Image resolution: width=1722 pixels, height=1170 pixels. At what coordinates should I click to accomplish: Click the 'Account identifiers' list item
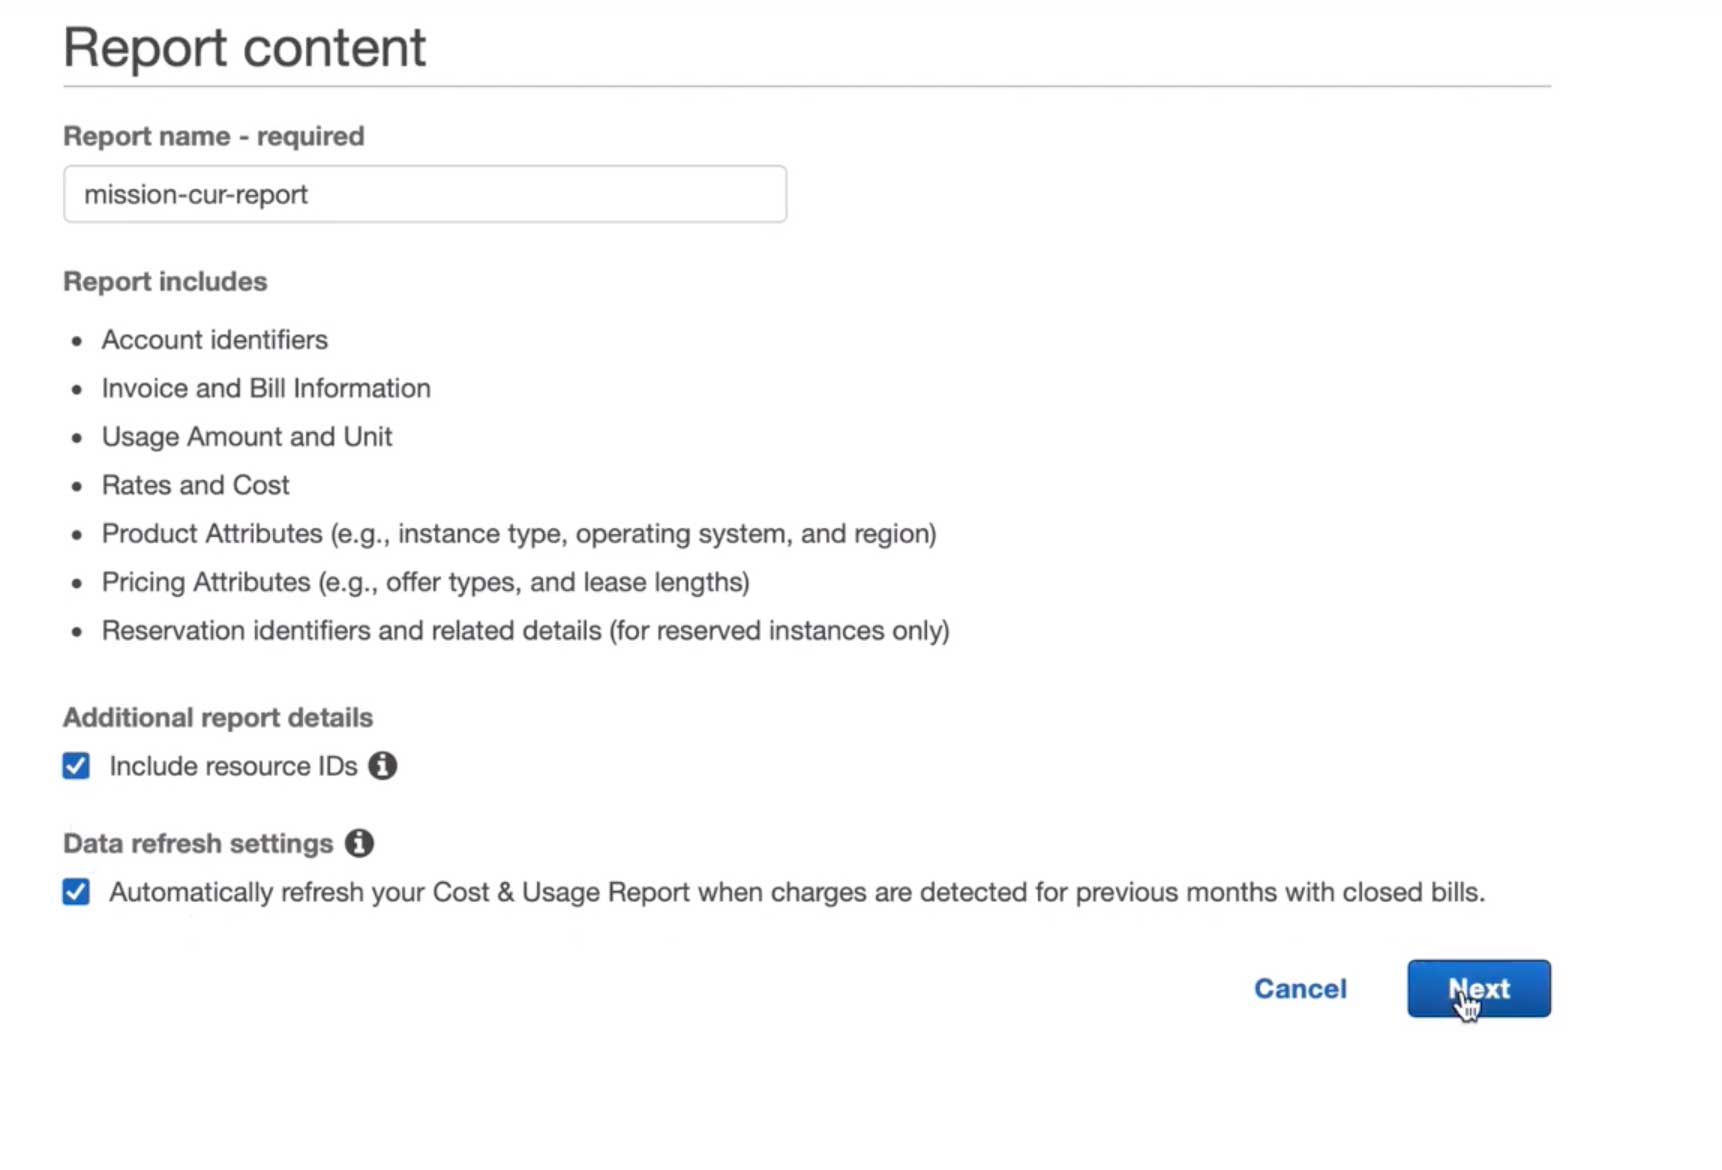click(214, 340)
